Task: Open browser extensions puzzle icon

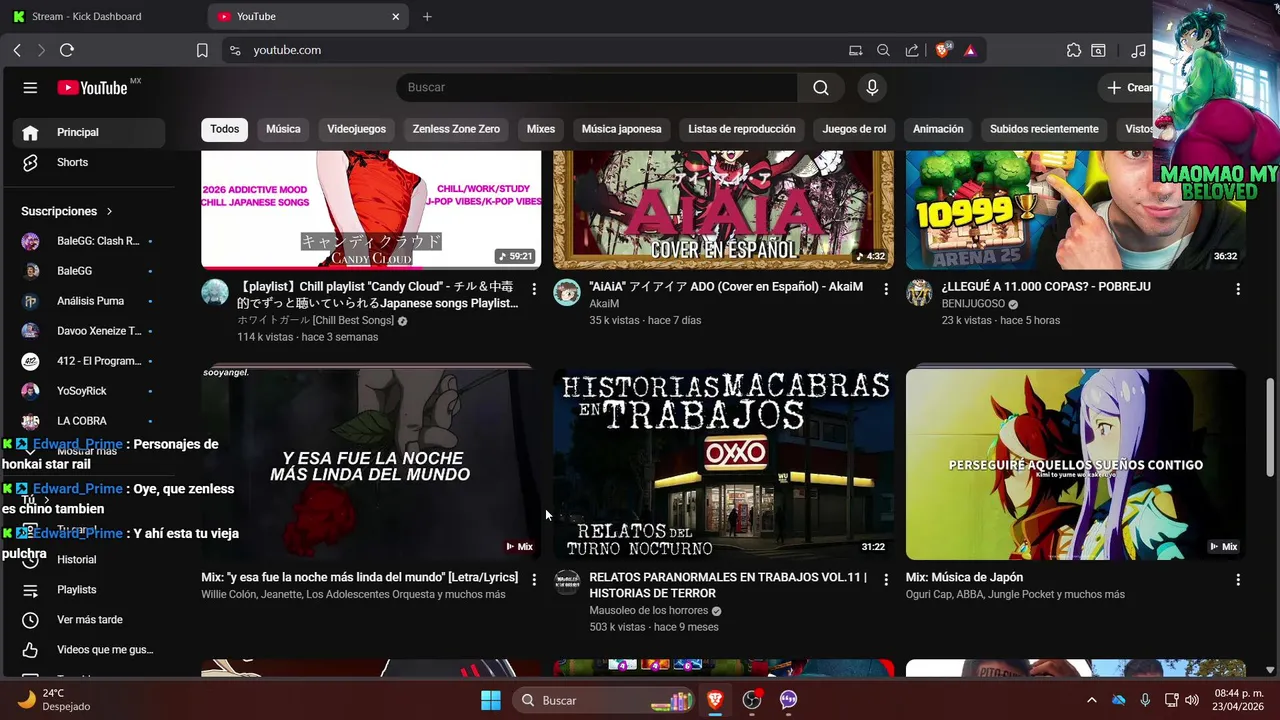Action: pos(1074,50)
